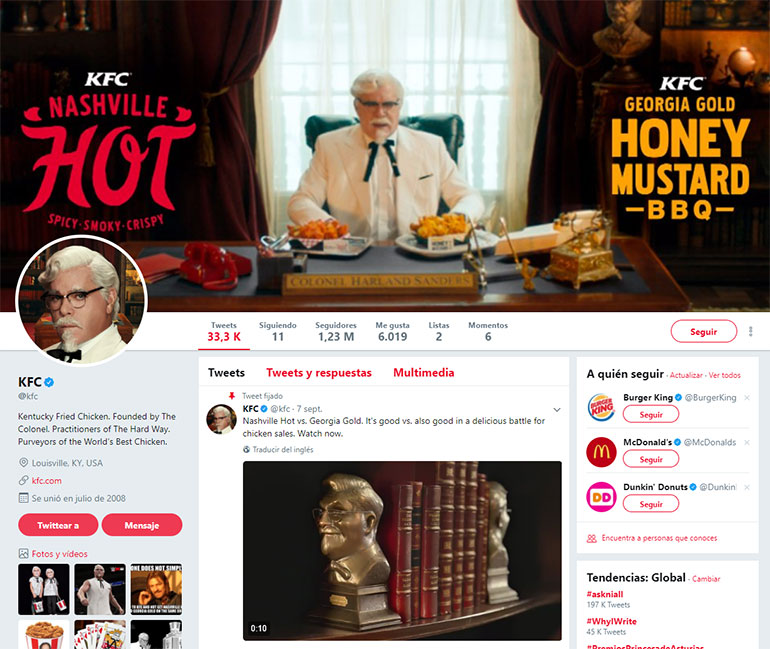The image size is (770, 649).
Task: Click the McDonald's avatar logo
Action: click(601, 452)
